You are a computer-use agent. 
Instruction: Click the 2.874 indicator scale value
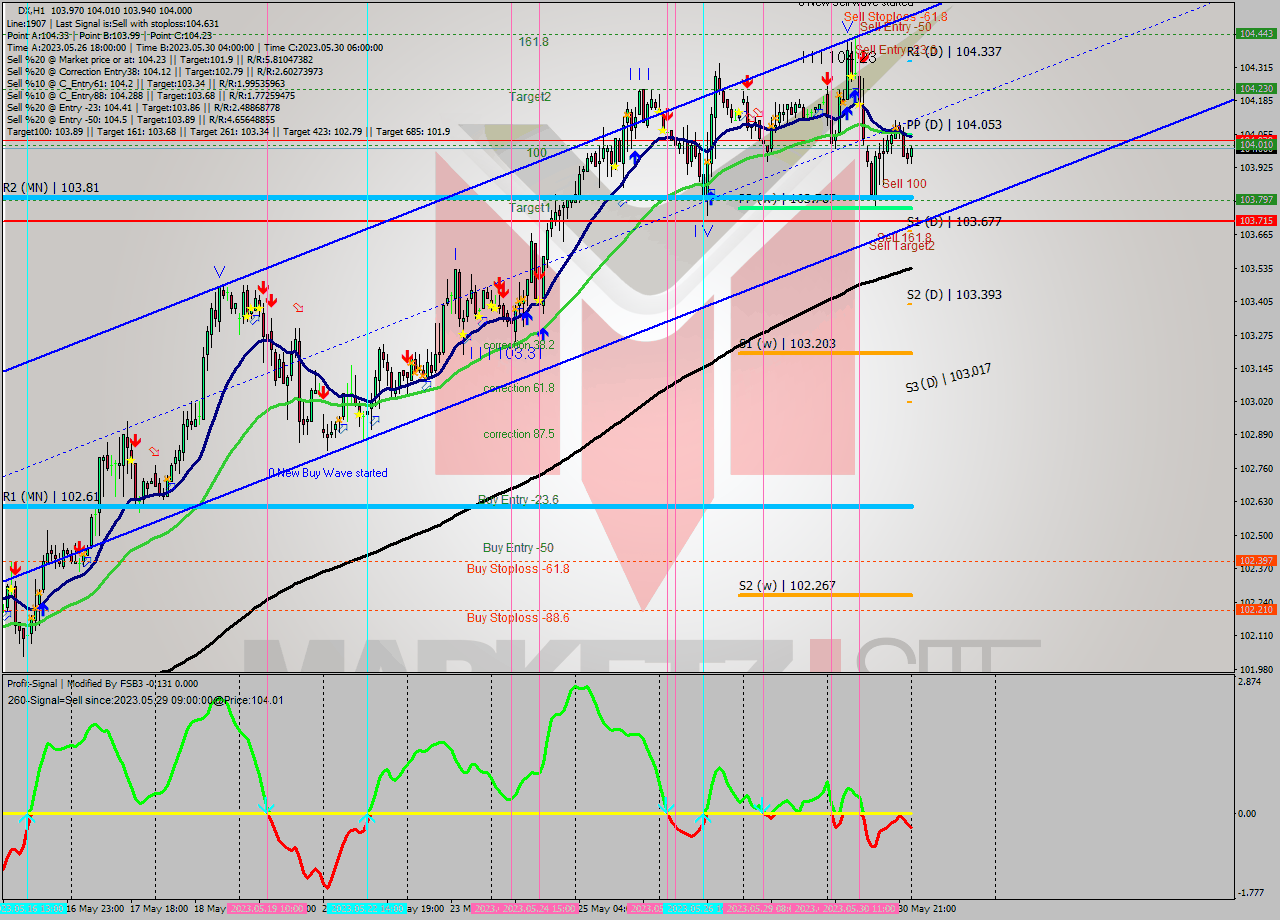(x=1251, y=682)
